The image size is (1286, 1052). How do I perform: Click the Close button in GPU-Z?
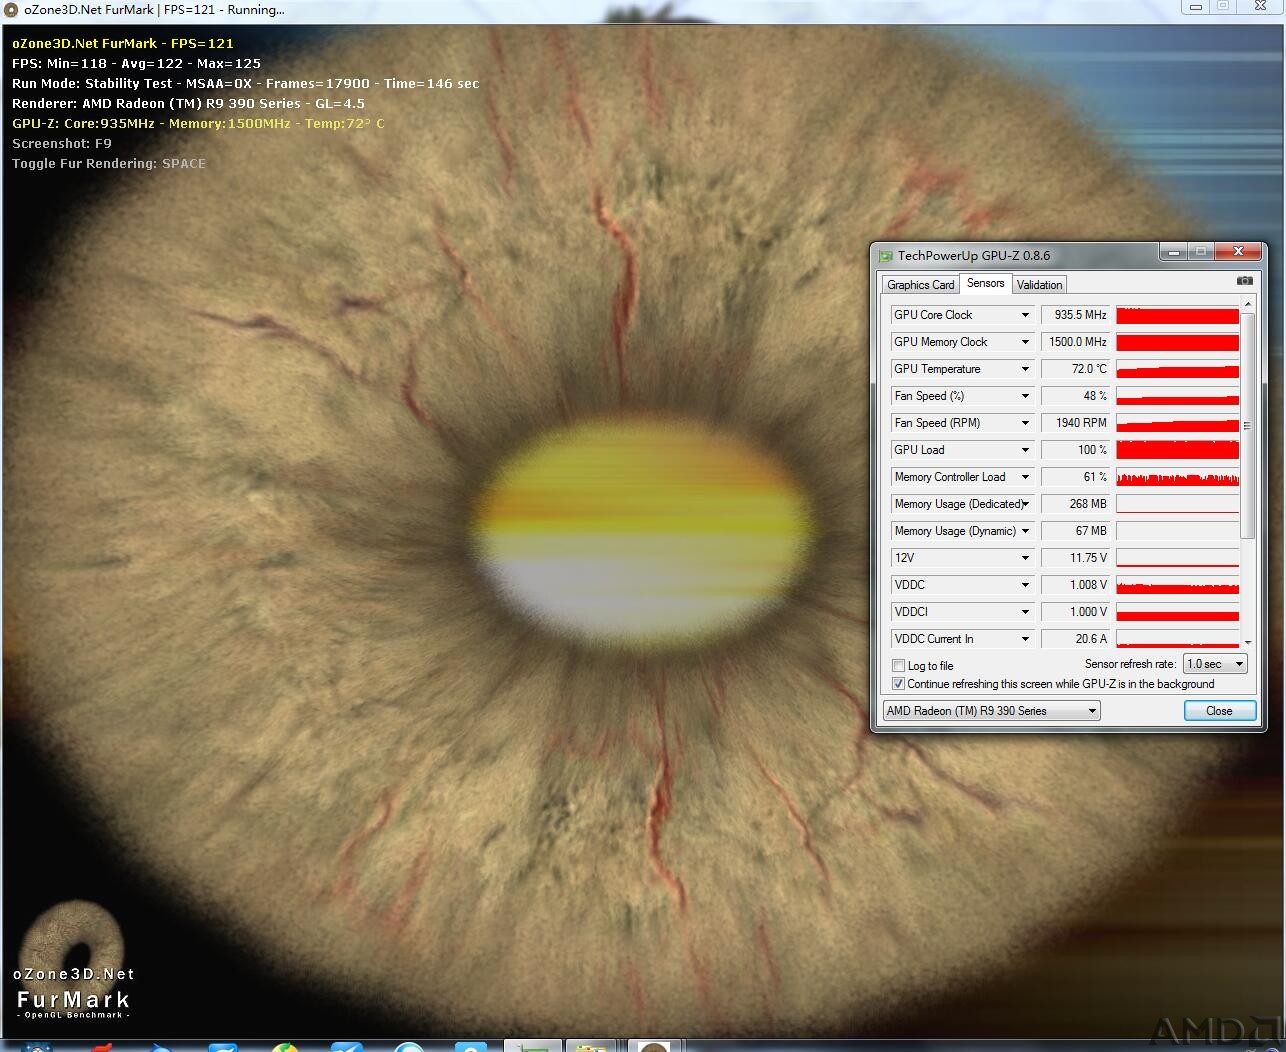1219,711
